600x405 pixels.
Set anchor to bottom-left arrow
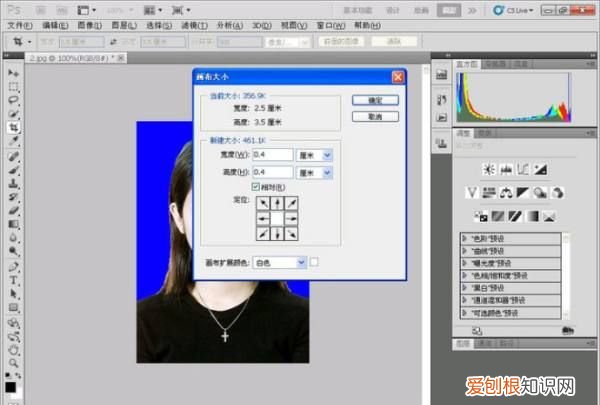[x=263, y=234]
